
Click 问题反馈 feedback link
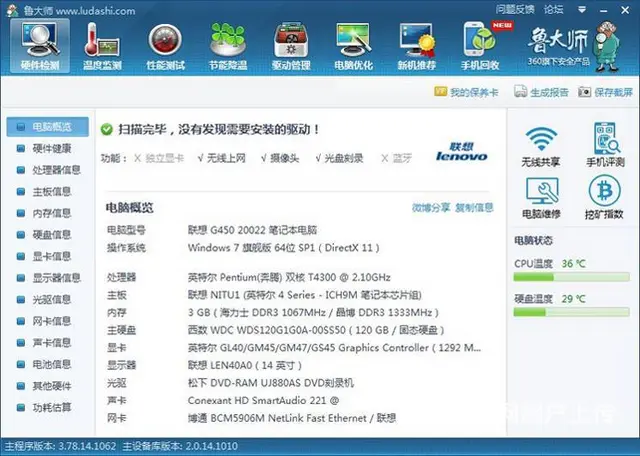pyautogui.click(x=515, y=9)
